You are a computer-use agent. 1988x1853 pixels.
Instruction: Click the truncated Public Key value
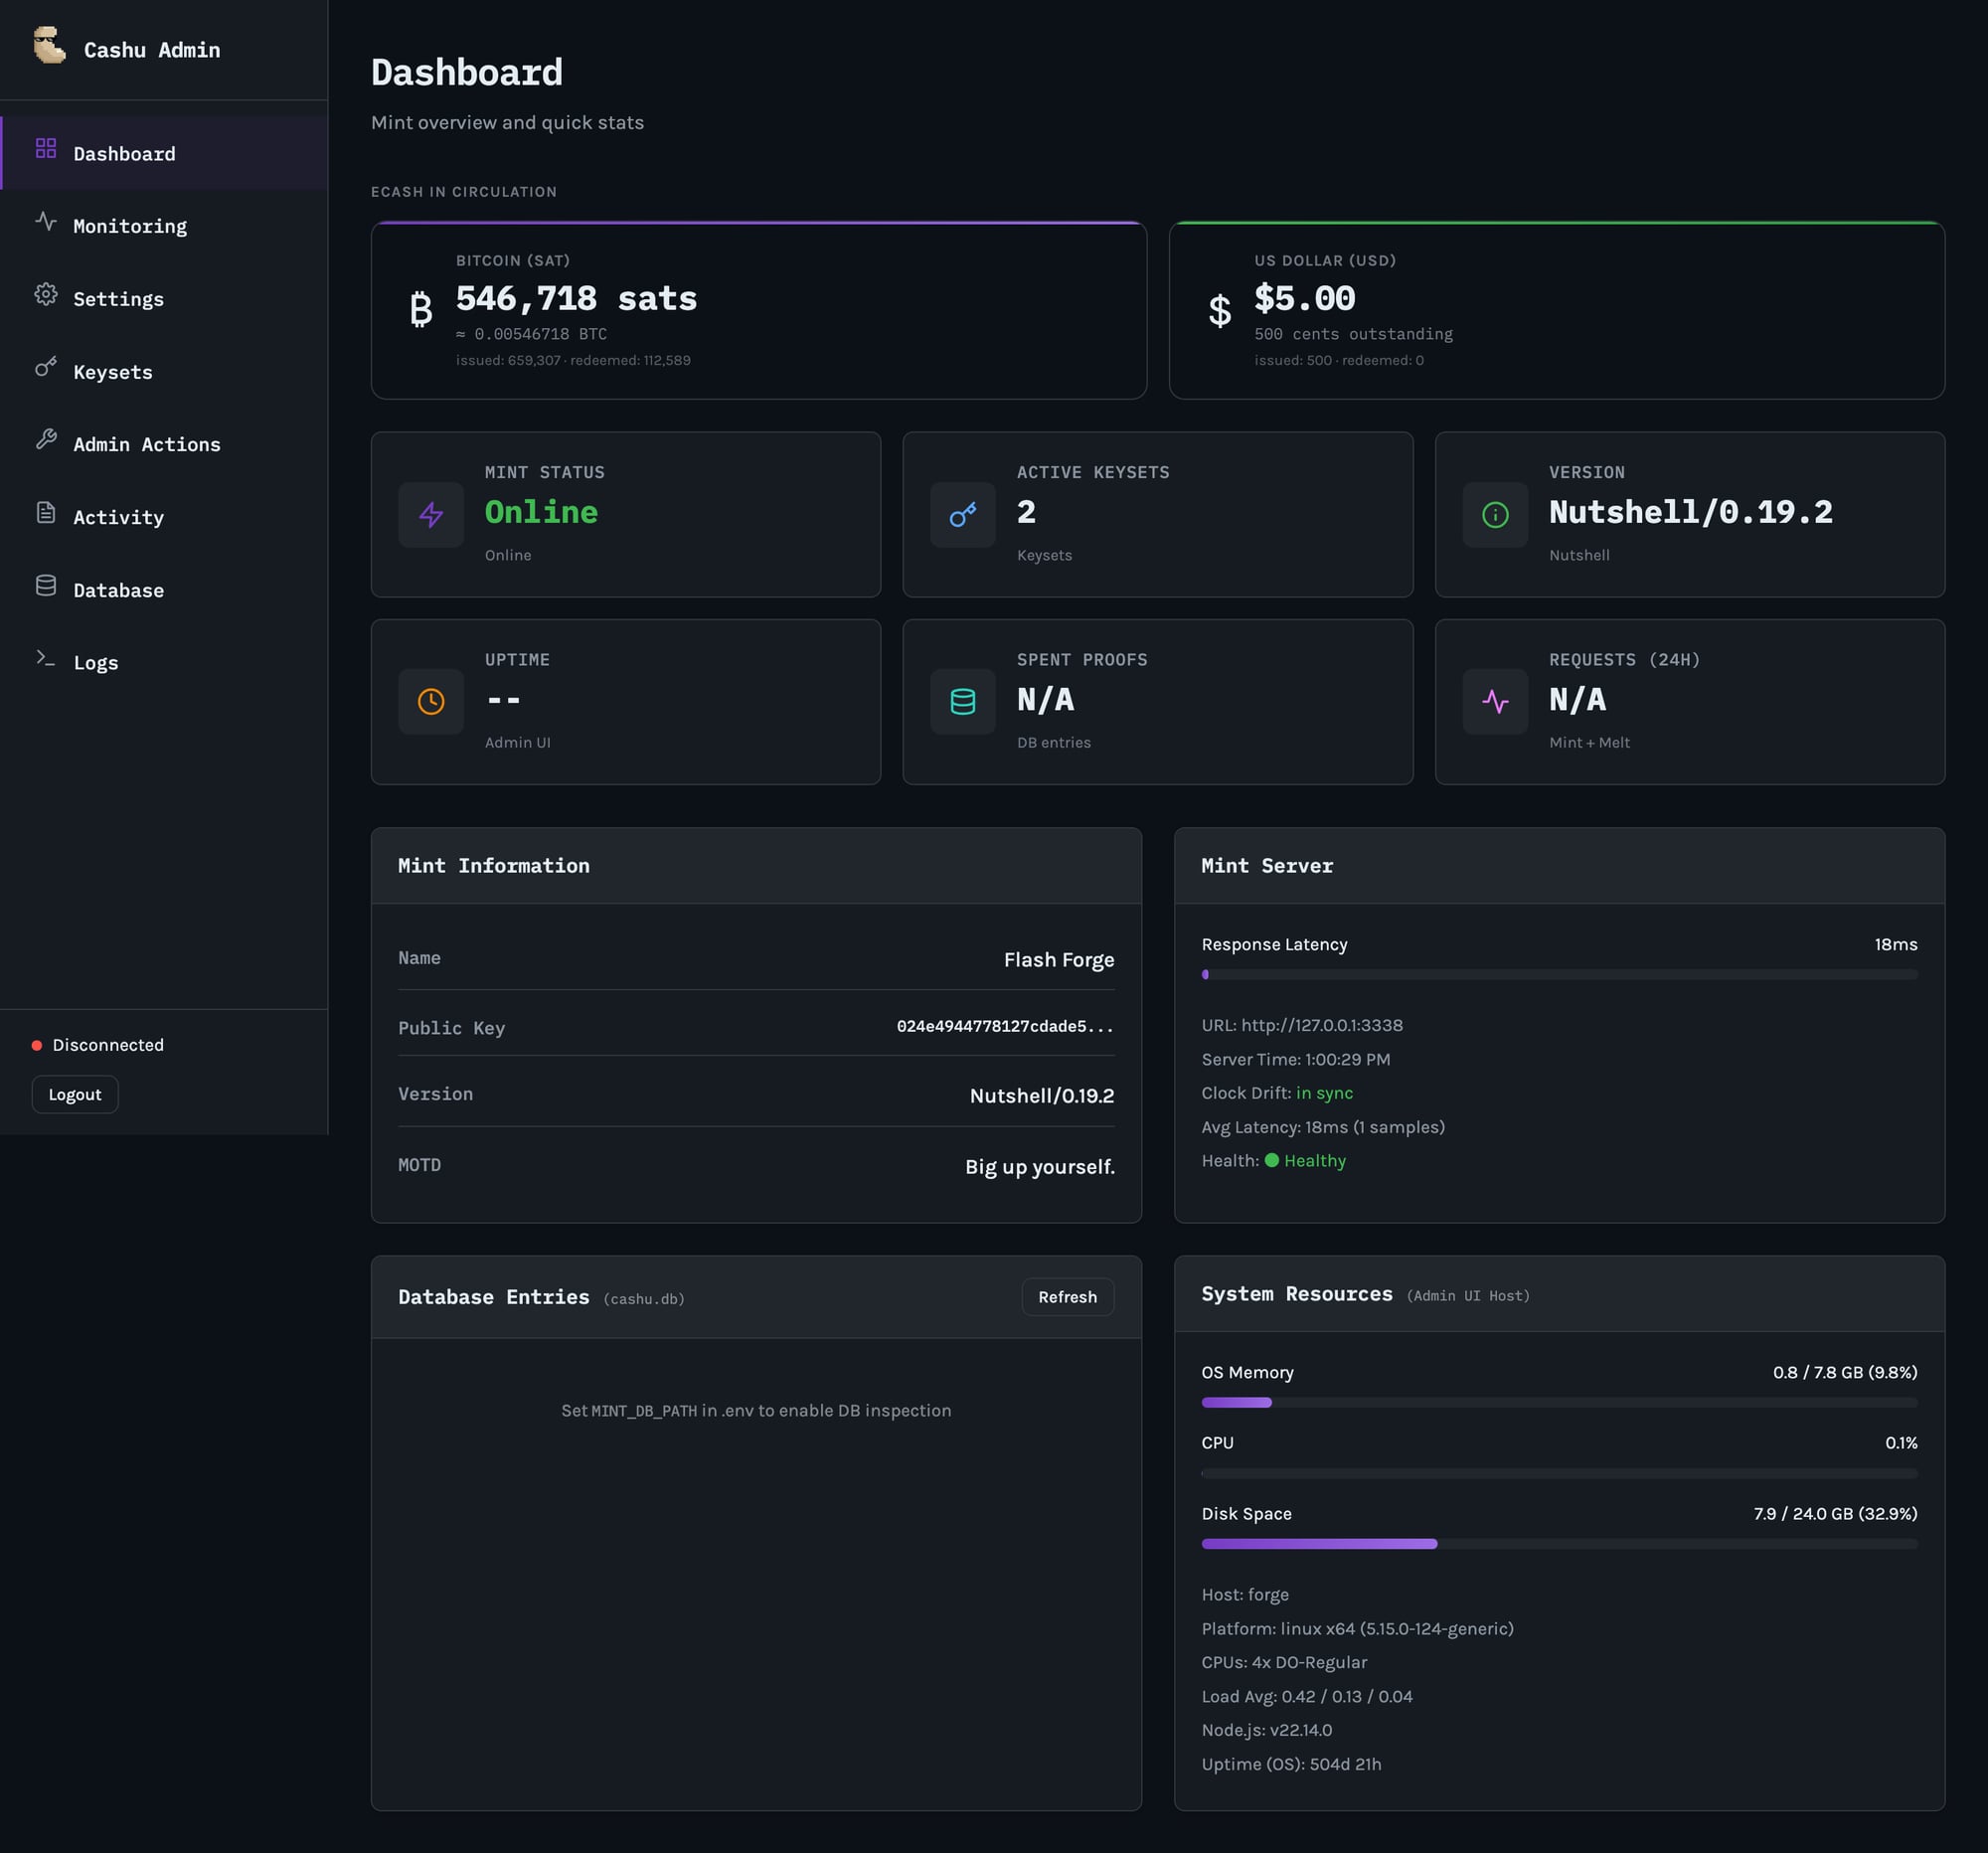pos(1005,1027)
